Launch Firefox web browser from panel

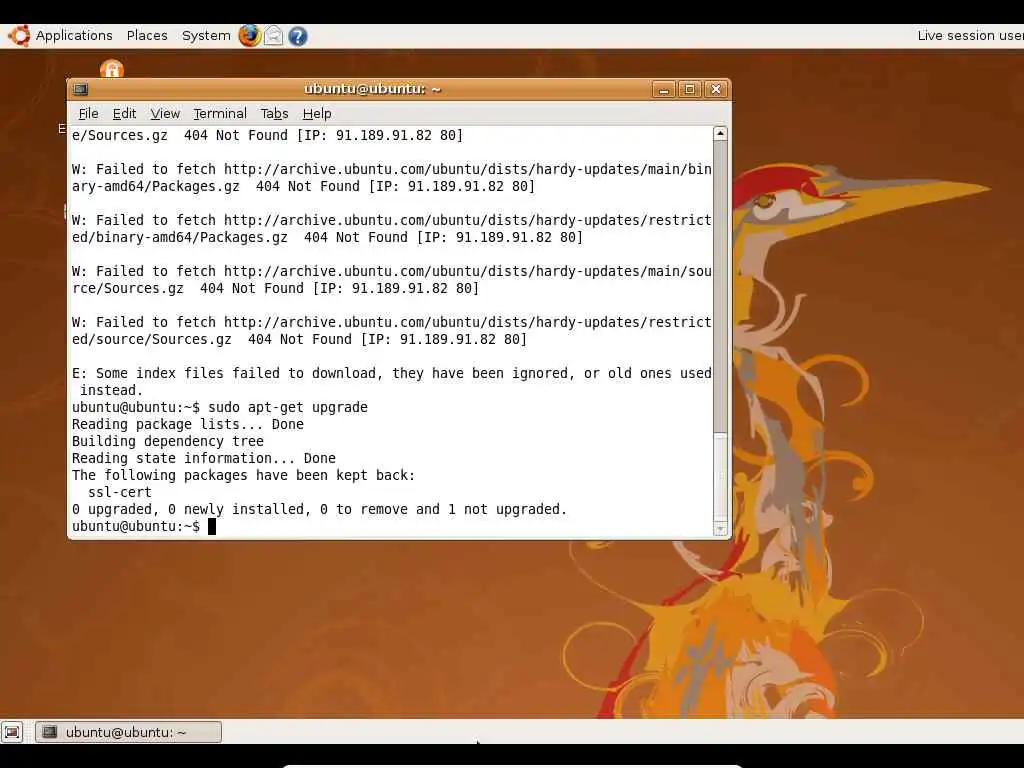[249, 35]
